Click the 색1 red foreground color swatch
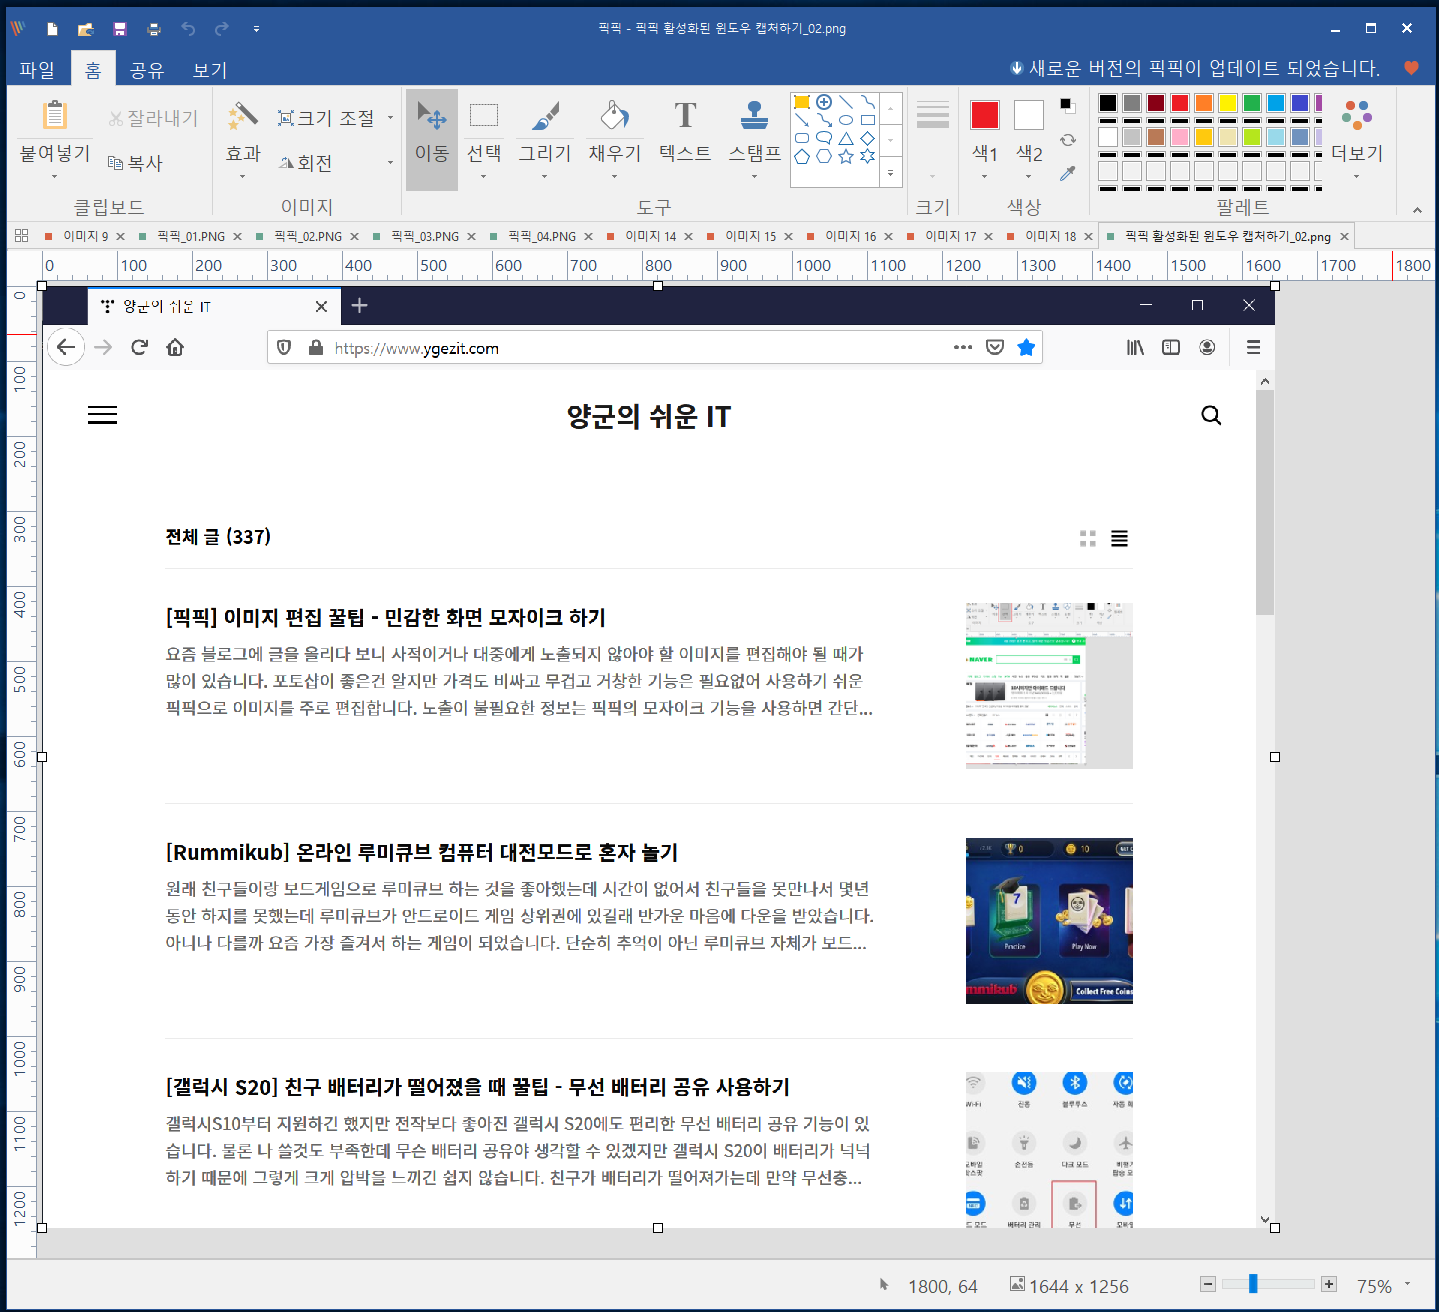This screenshot has height=1312, width=1439. pos(985,115)
